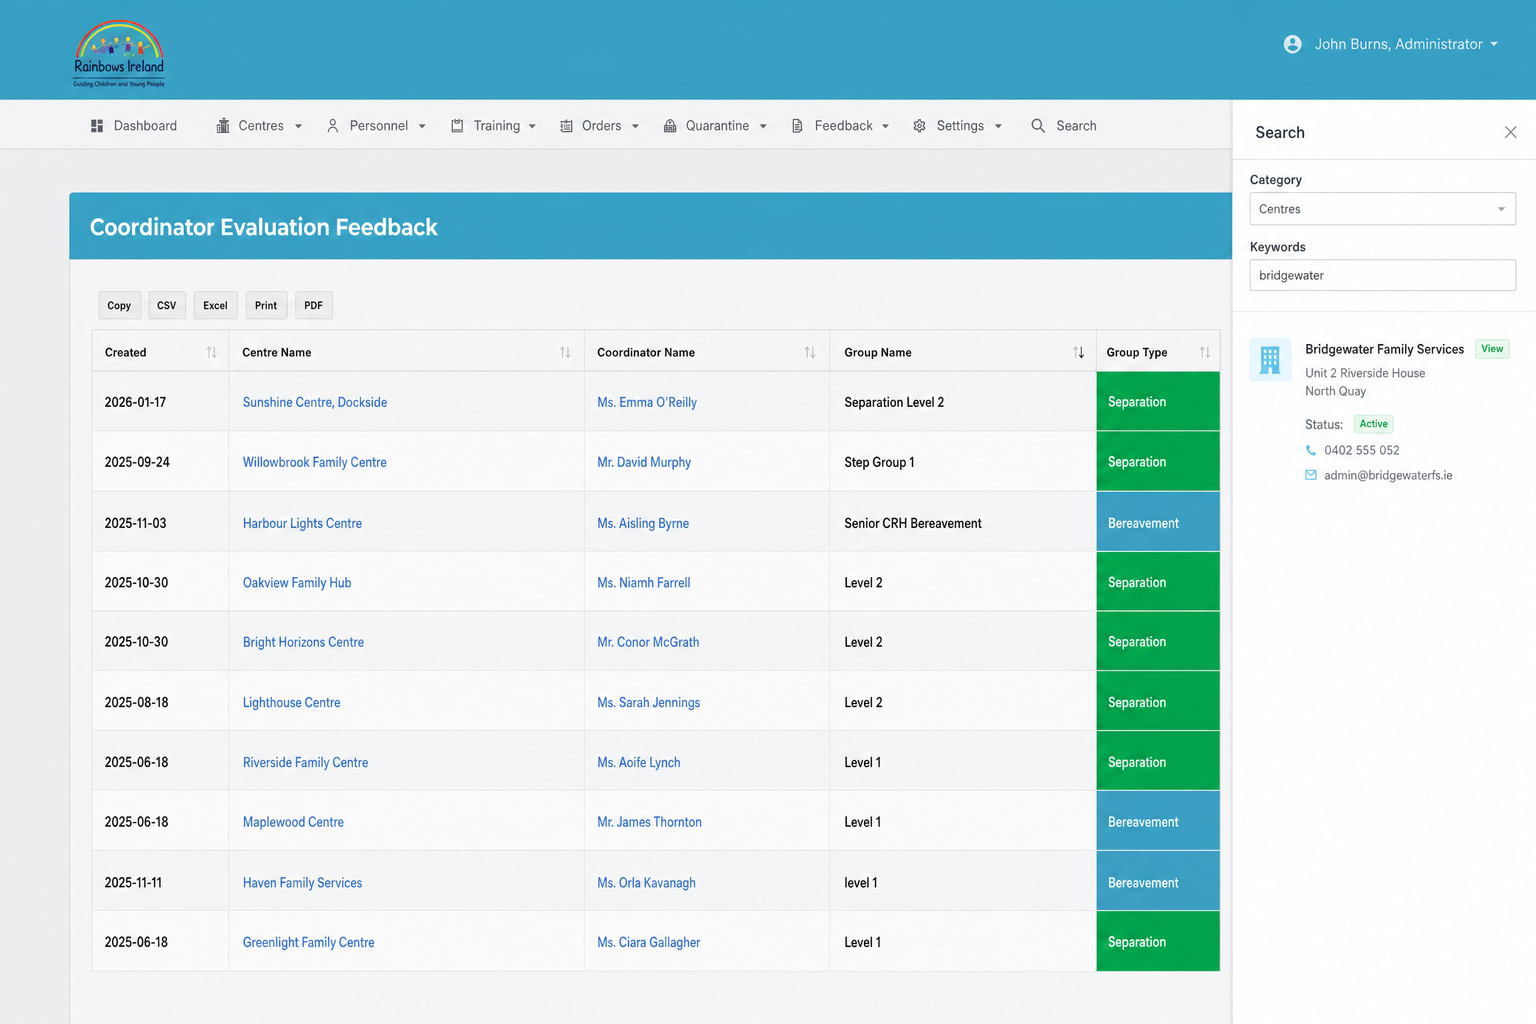
Task: Click the Dashboard grid icon
Action: [97, 126]
